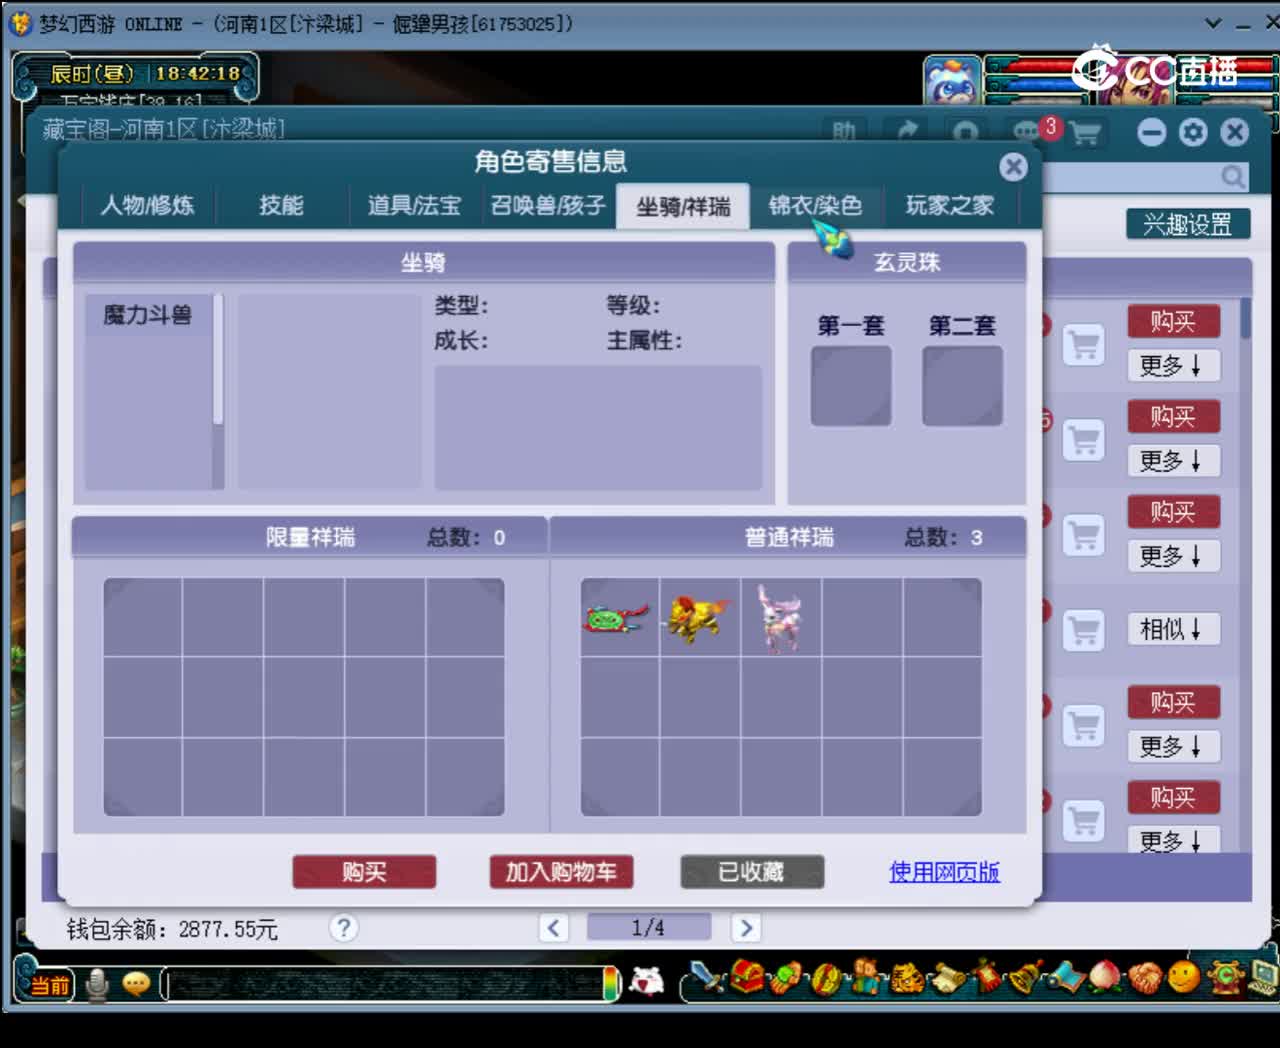Click the 当前 channel button
Viewport: 1280px width, 1048px height.
click(x=47, y=985)
